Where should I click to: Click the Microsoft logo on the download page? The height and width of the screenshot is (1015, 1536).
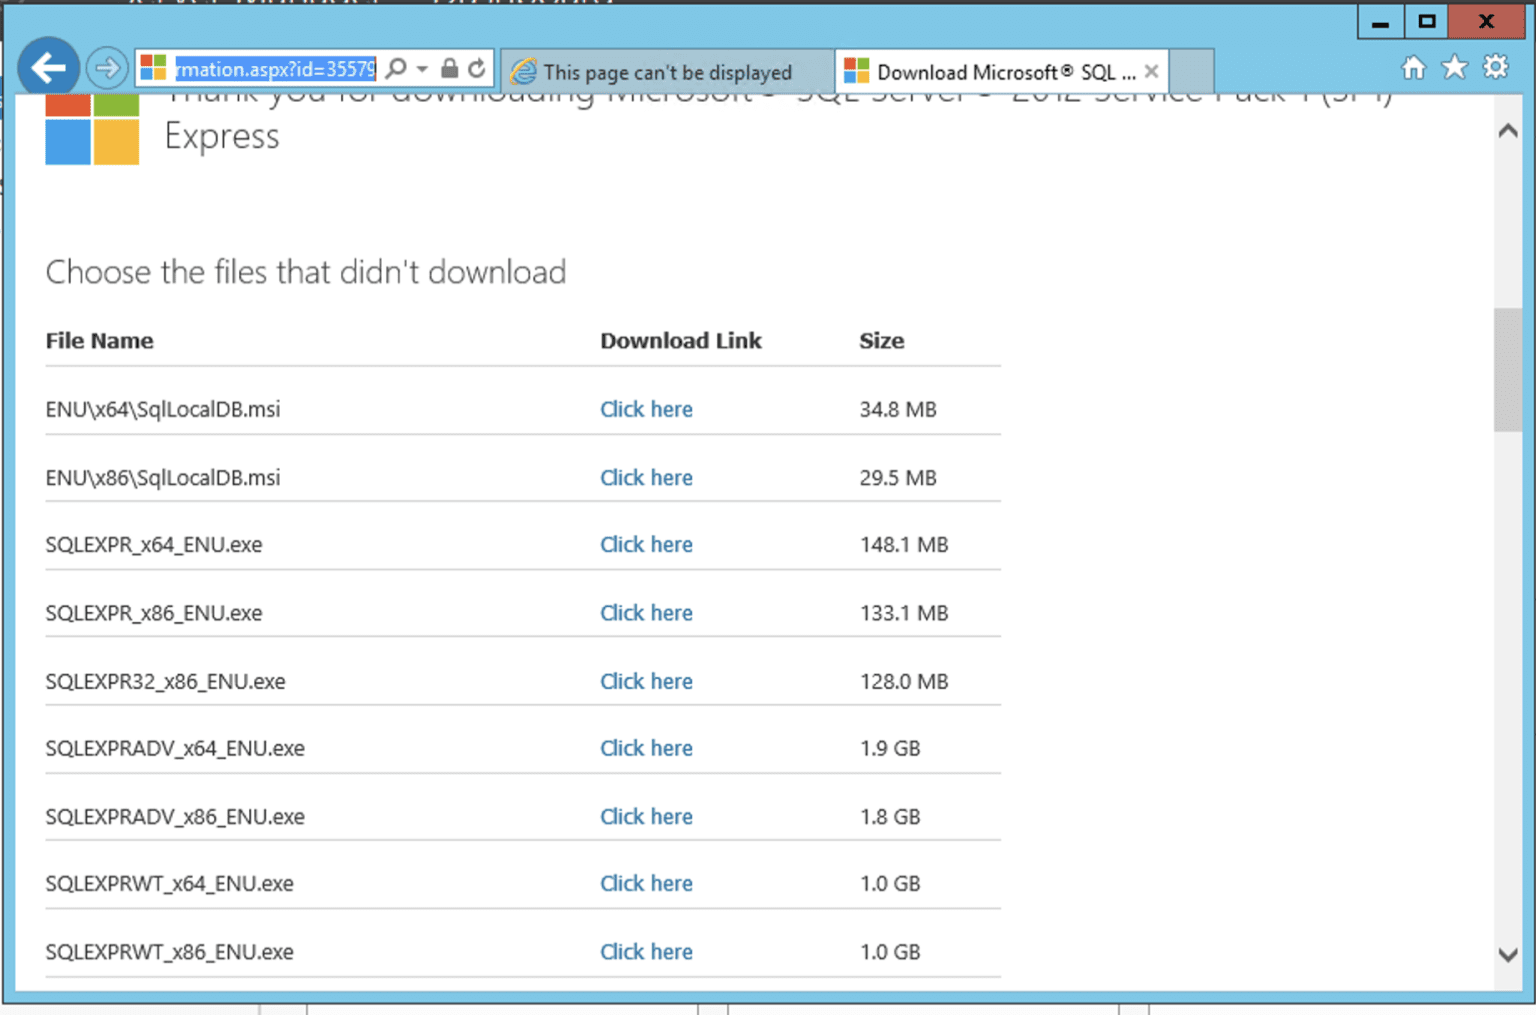(91, 130)
